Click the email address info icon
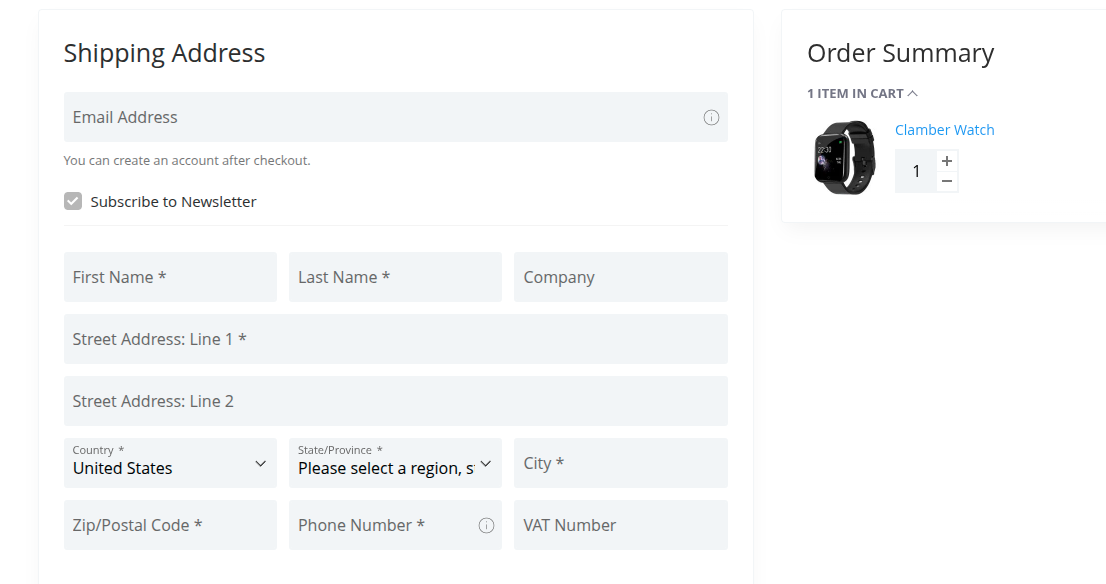1106x584 pixels. [x=711, y=118]
